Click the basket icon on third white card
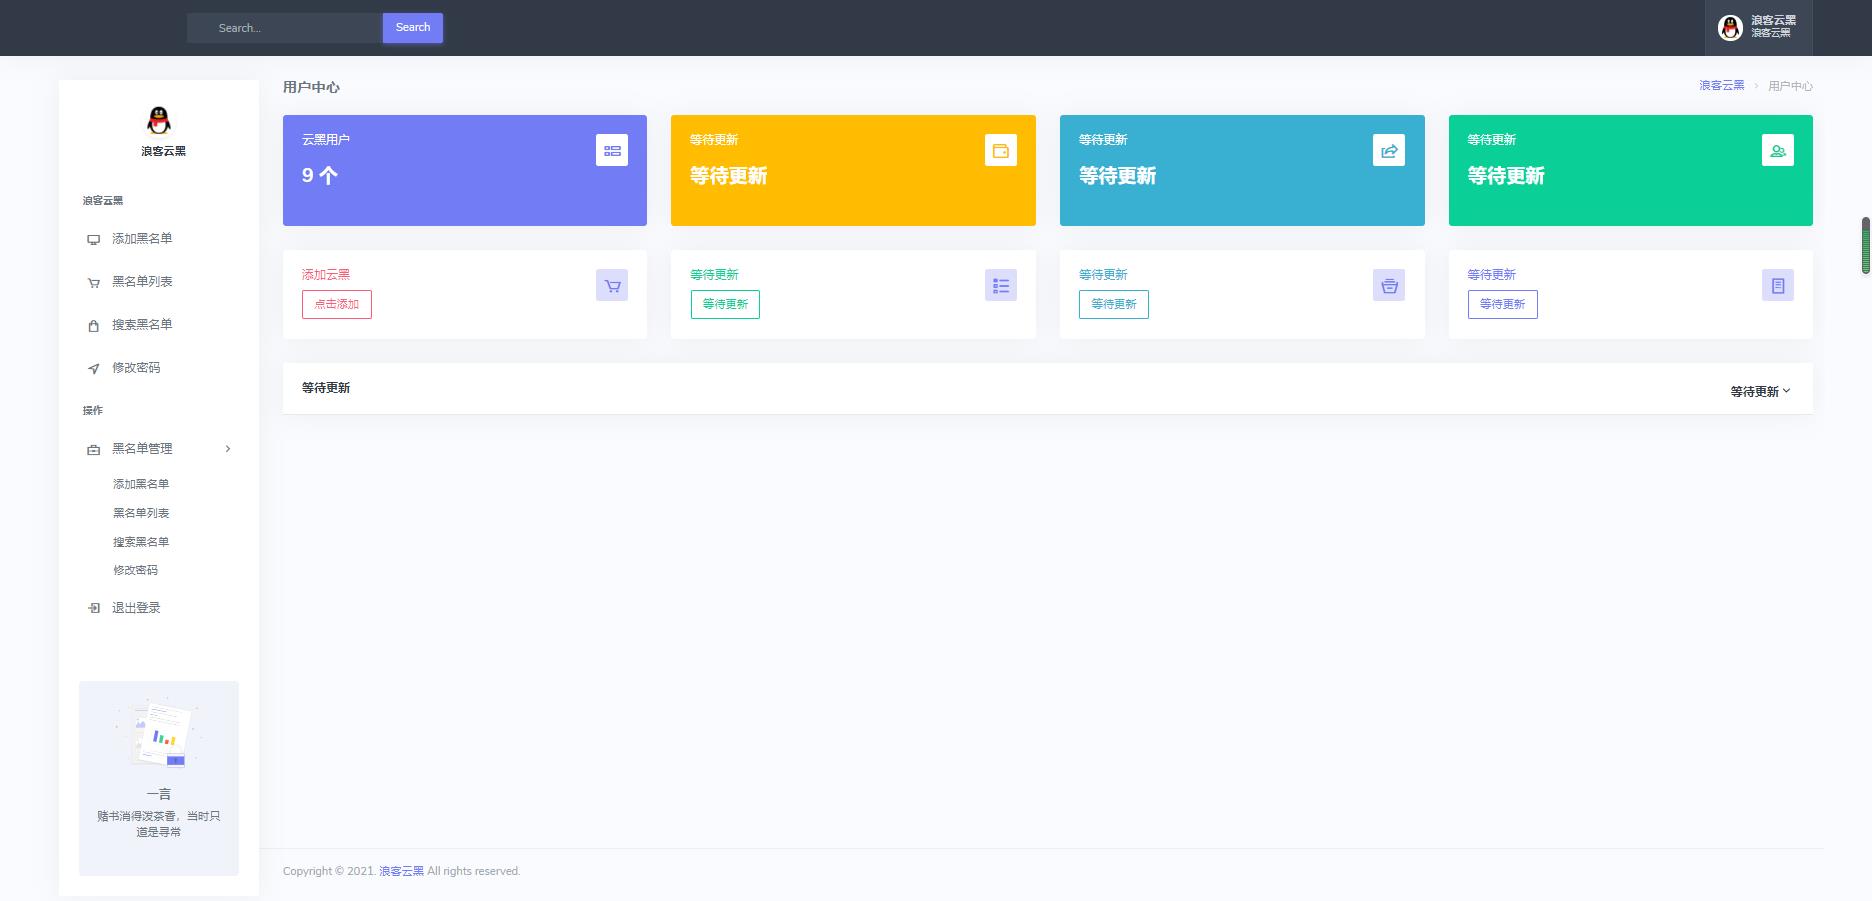 1389,286
